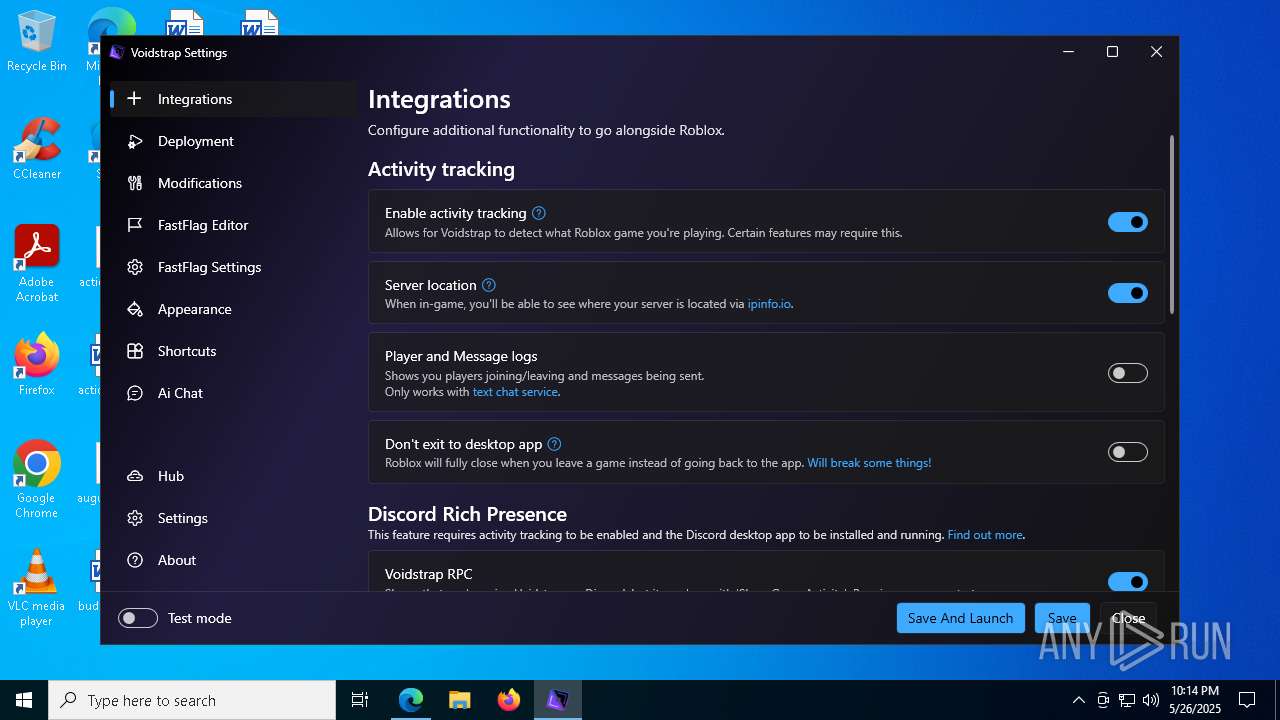This screenshot has width=1280, height=720.
Task: Click the About question mark icon
Action: tap(135, 560)
